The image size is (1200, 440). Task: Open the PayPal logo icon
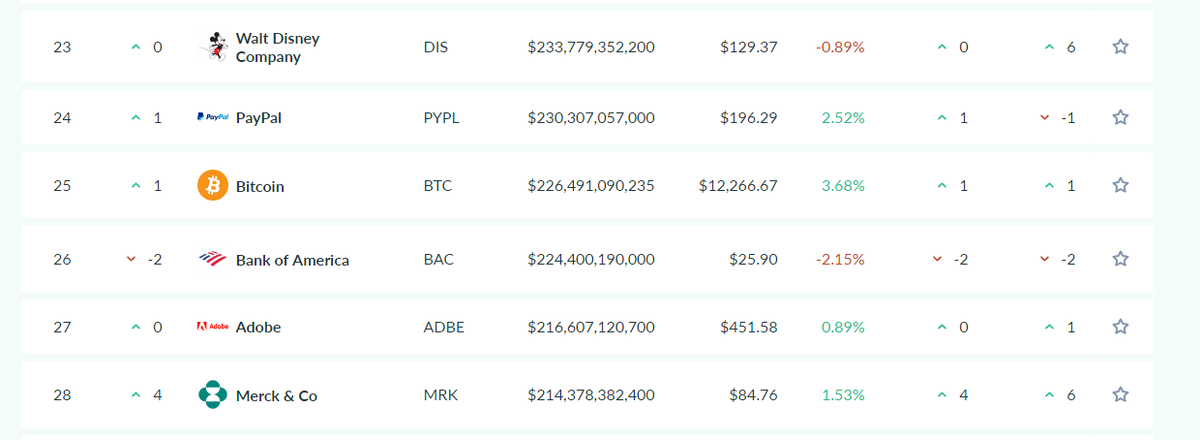213,117
